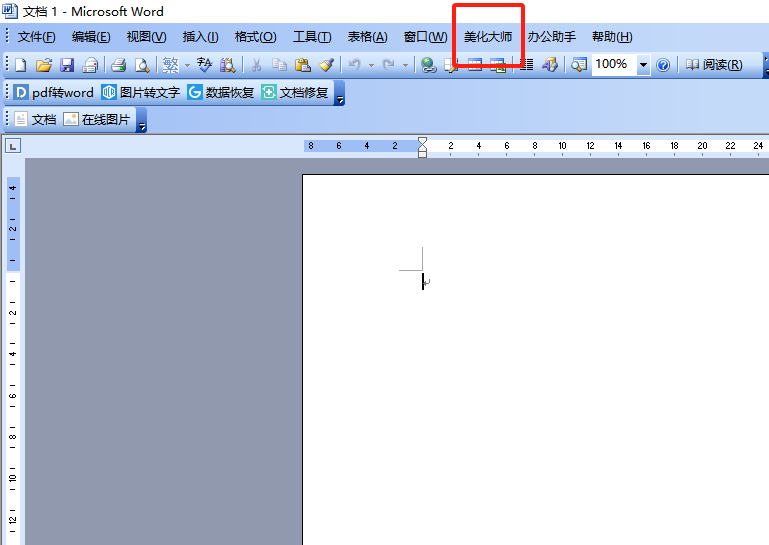Open Print Preview from toolbar

click(141, 65)
